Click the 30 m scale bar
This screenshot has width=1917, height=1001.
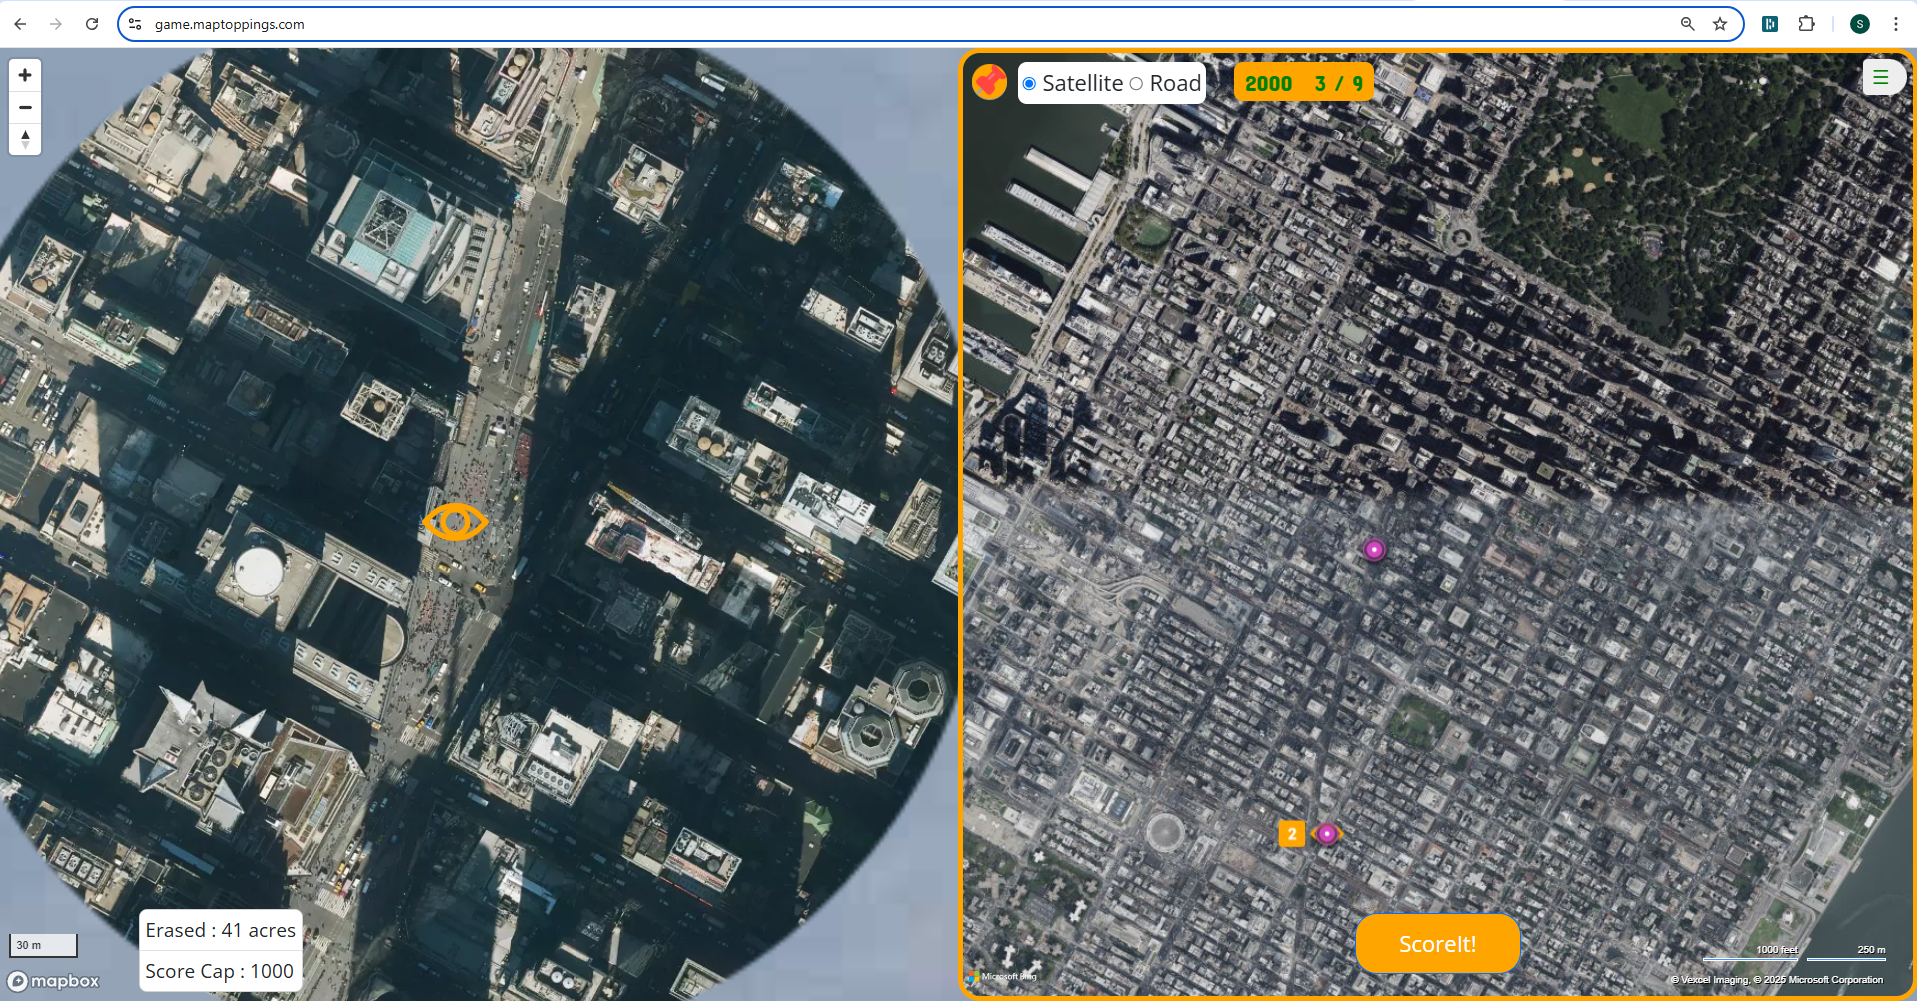(x=43, y=945)
